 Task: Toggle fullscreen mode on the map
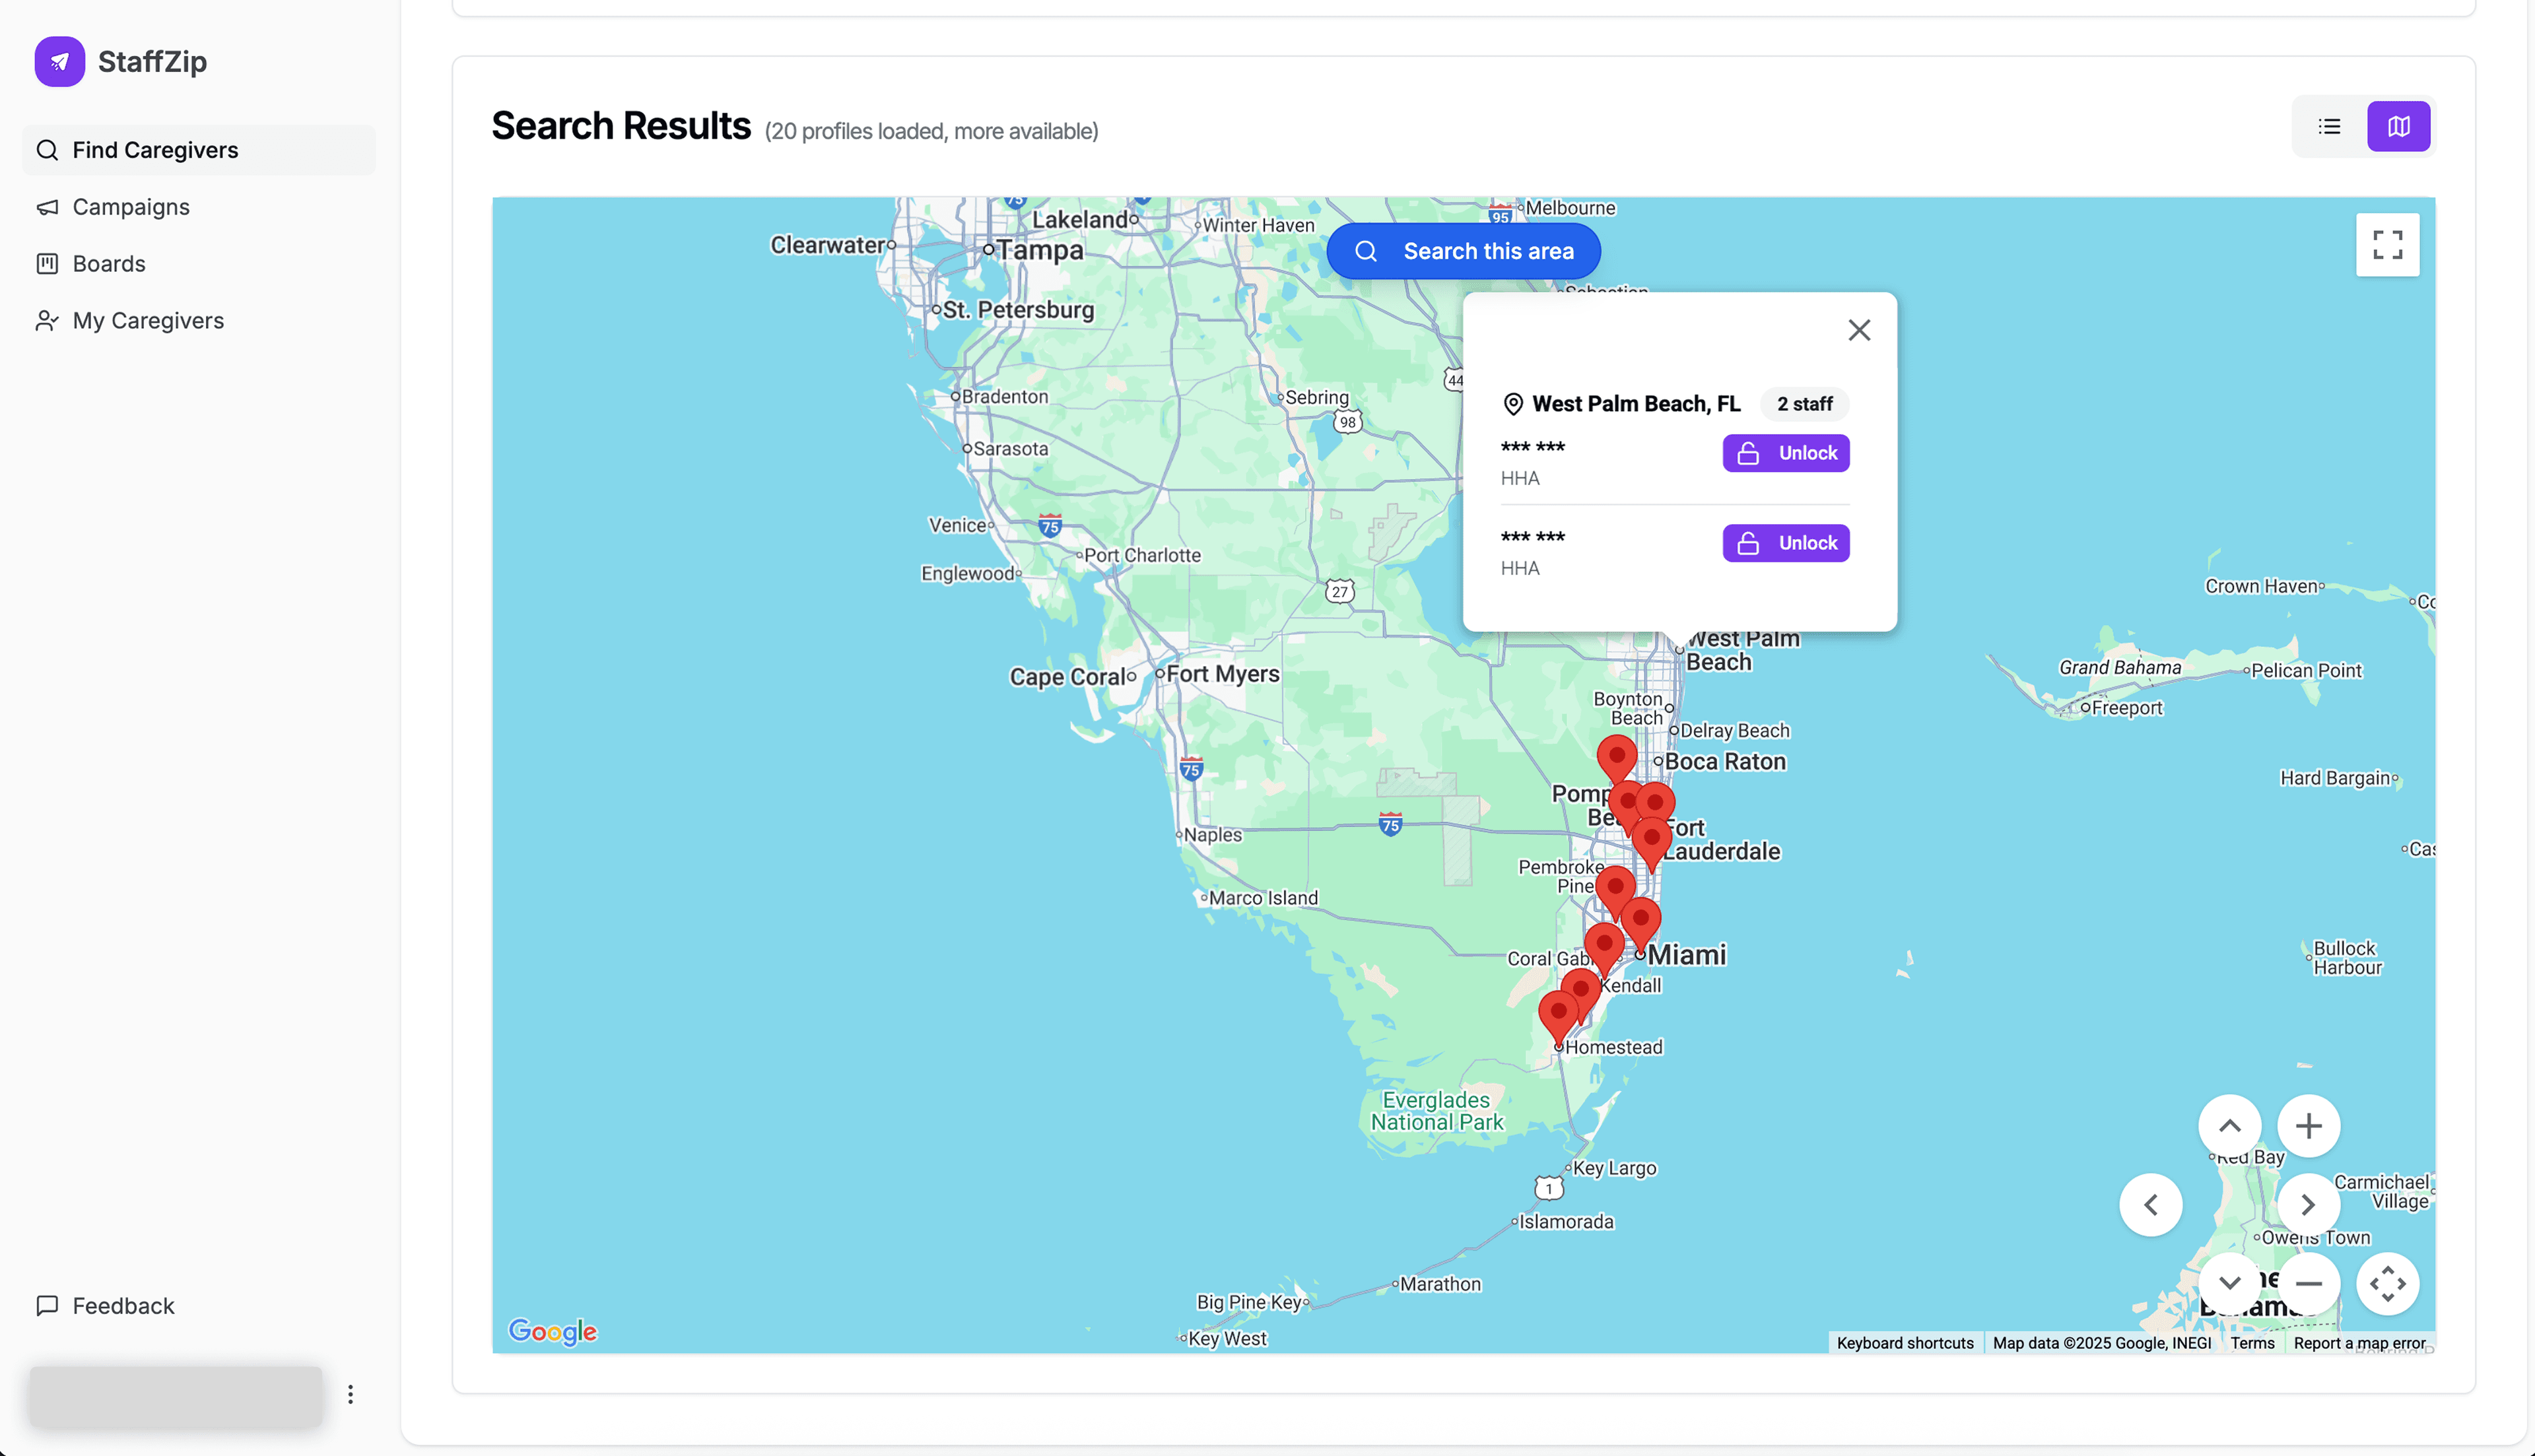click(x=2388, y=245)
